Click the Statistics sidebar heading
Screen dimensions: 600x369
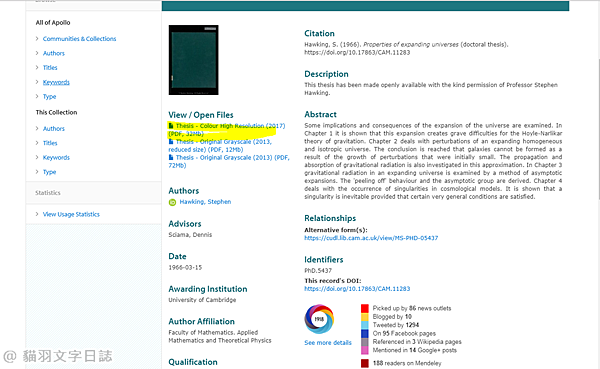point(48,193)
